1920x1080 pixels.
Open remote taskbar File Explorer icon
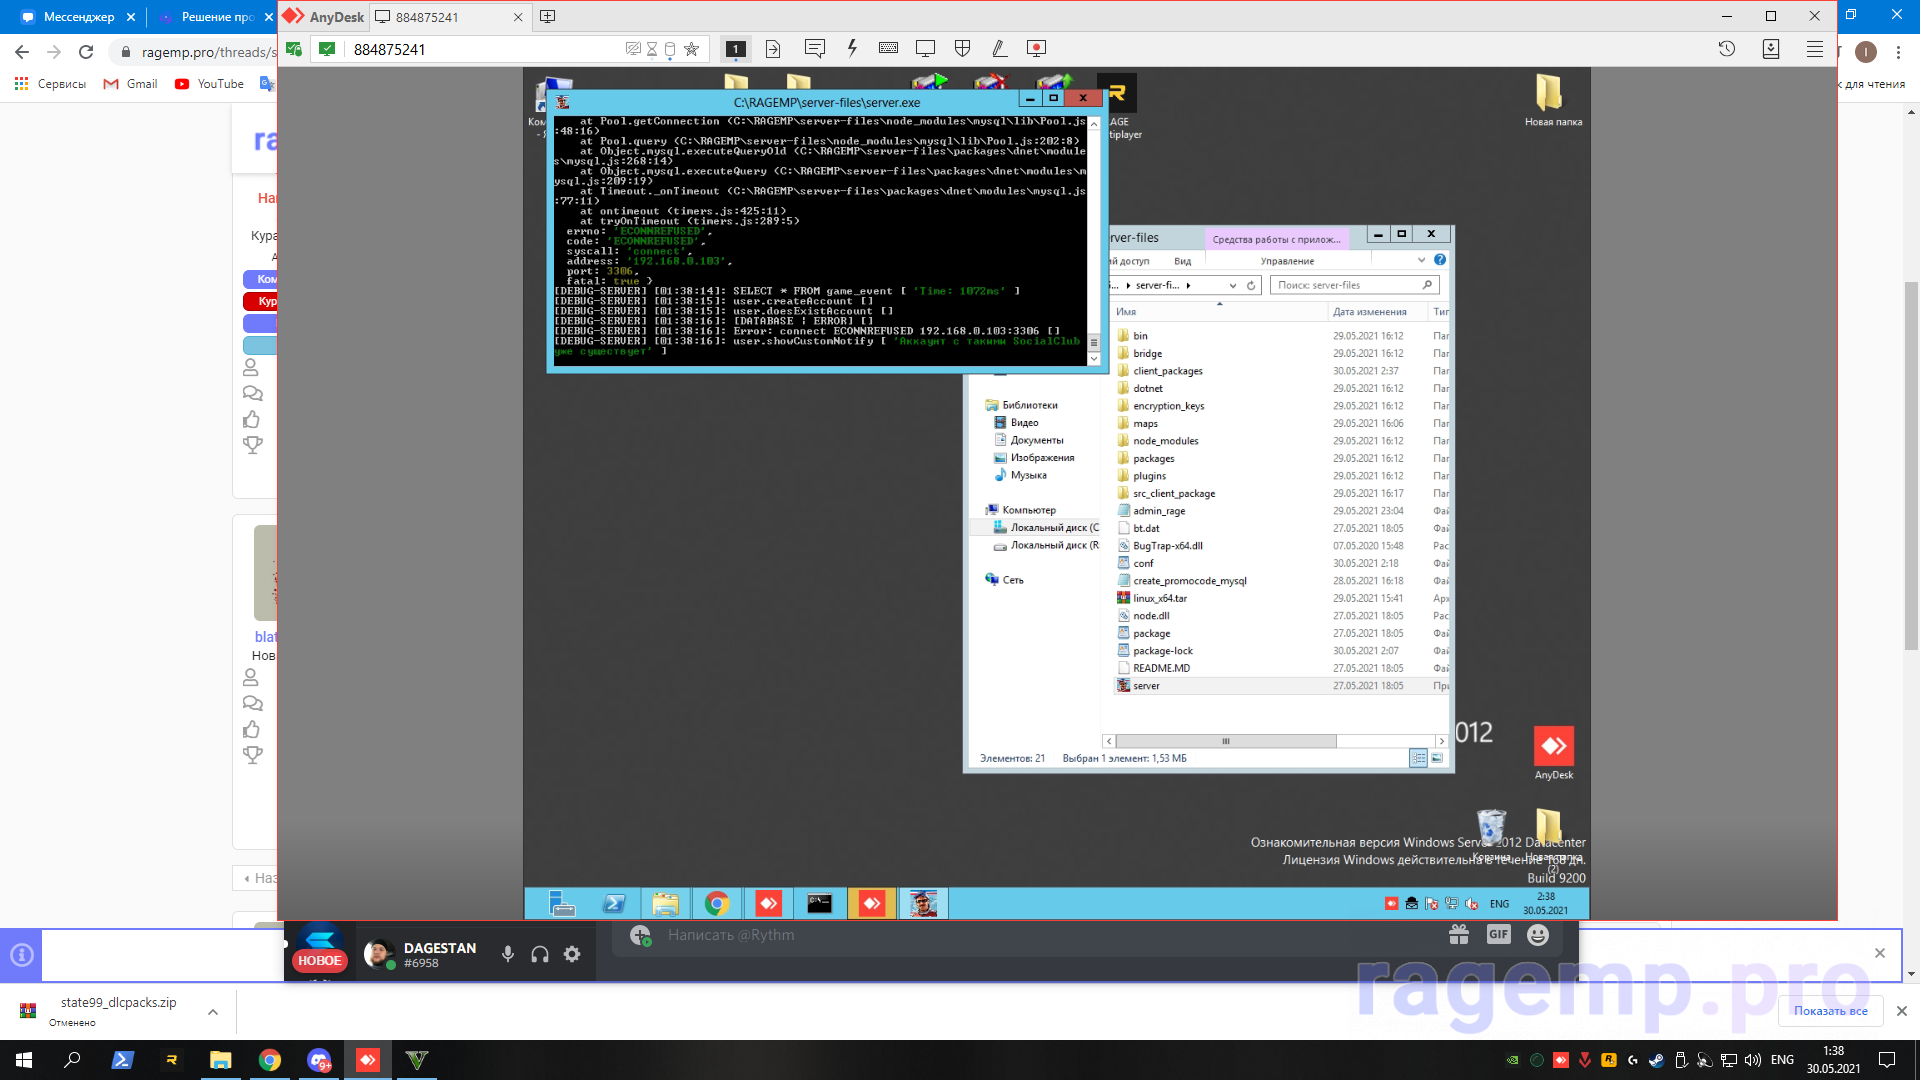point(665,904)
